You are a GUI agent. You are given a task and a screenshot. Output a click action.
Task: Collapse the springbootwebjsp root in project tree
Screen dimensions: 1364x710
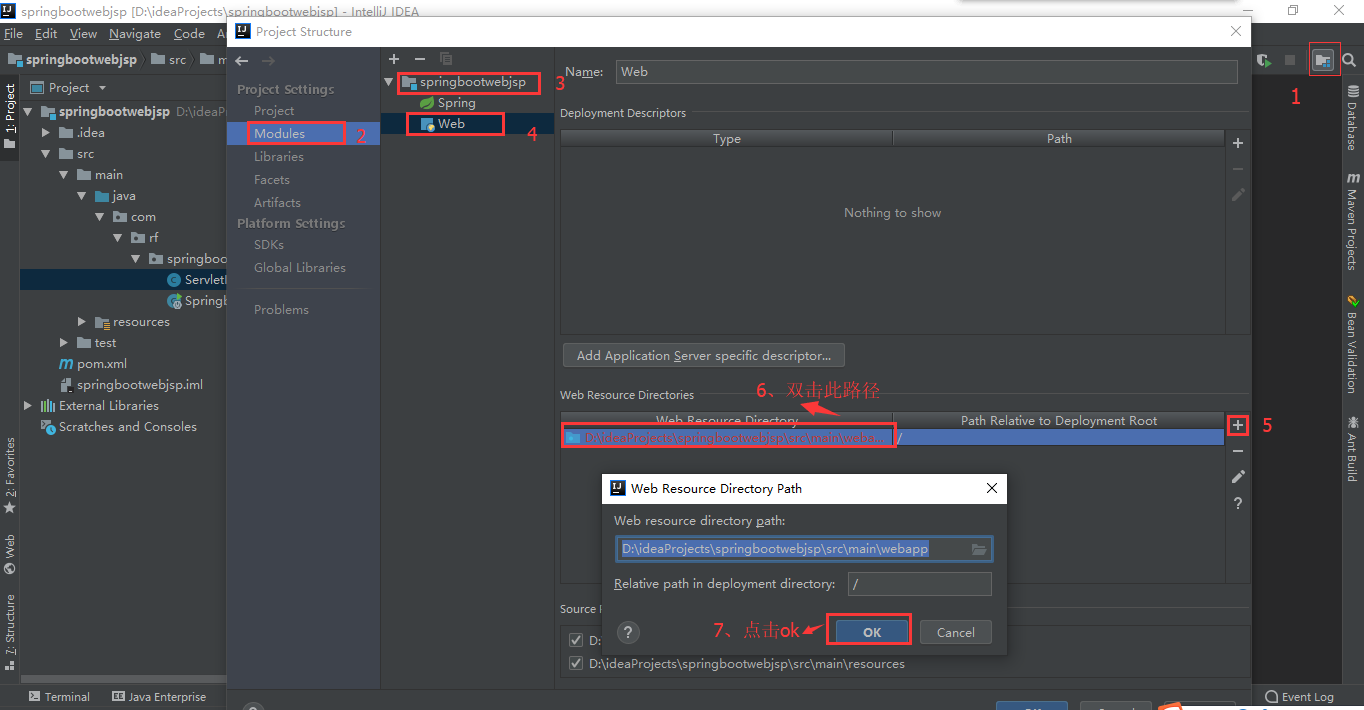[29, 112]
